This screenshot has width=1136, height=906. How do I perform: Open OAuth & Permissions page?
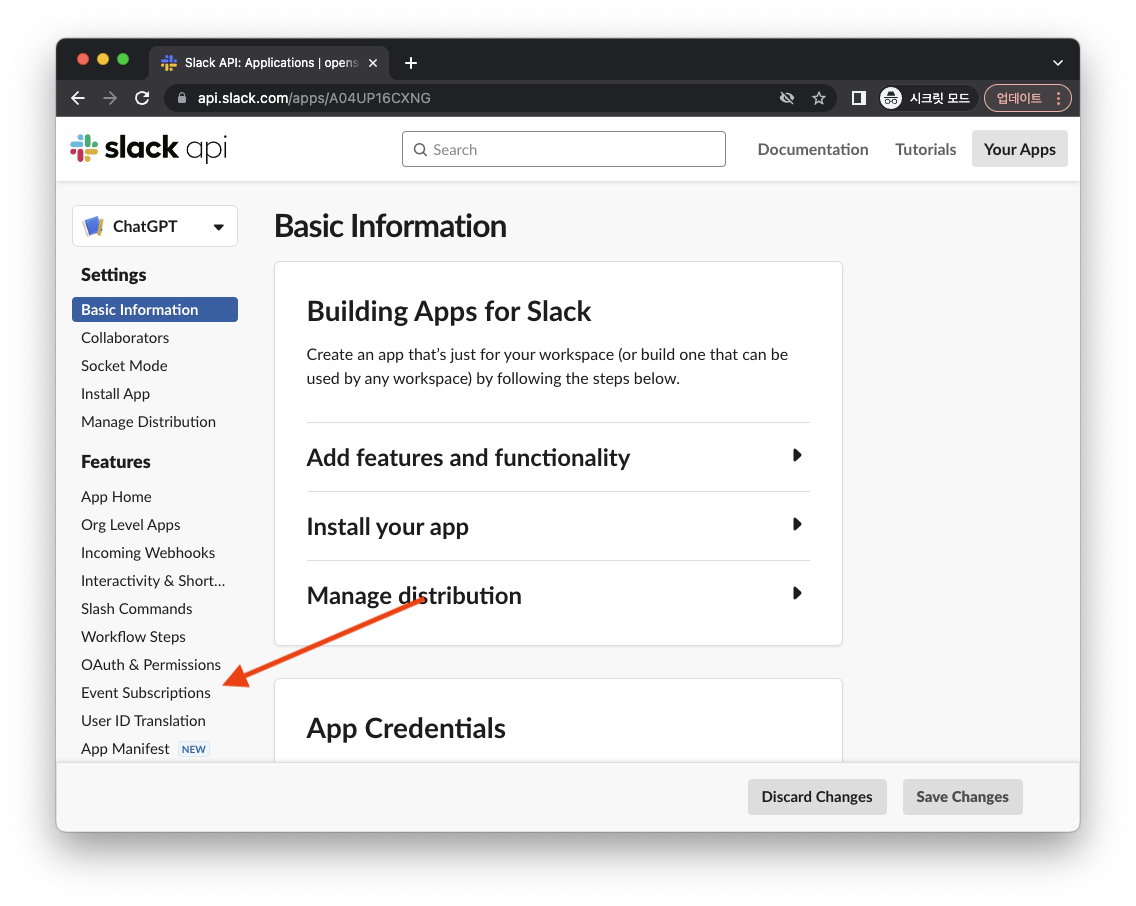(x=151, y=665)
